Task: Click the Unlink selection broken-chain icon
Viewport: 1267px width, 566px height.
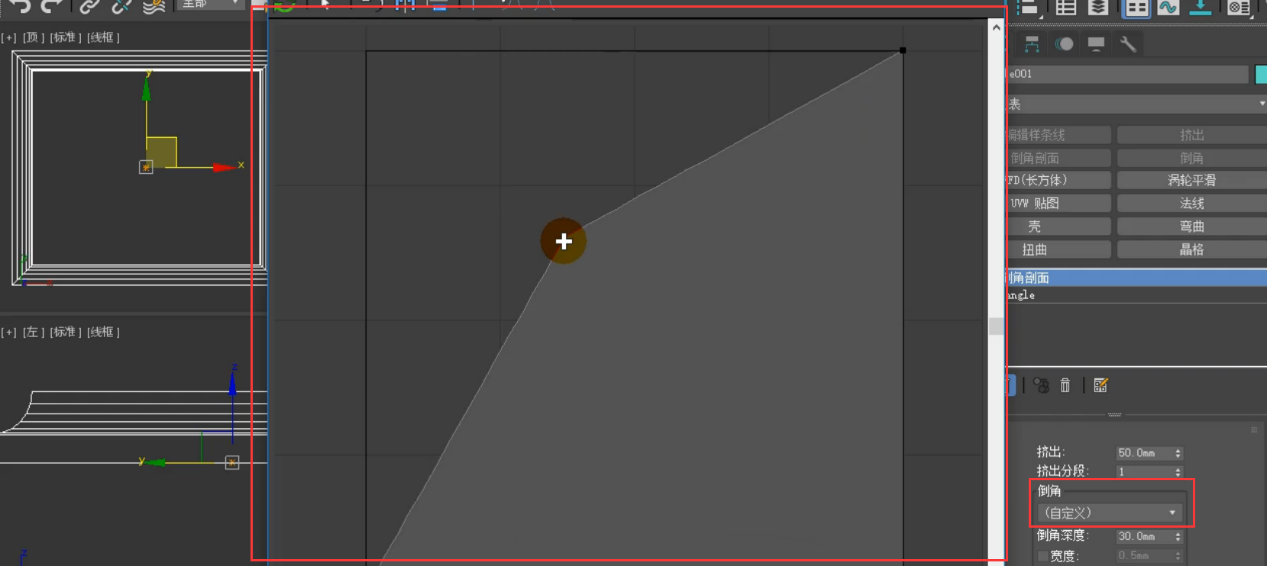Action: pyautogui.click(x=122, y=6)
